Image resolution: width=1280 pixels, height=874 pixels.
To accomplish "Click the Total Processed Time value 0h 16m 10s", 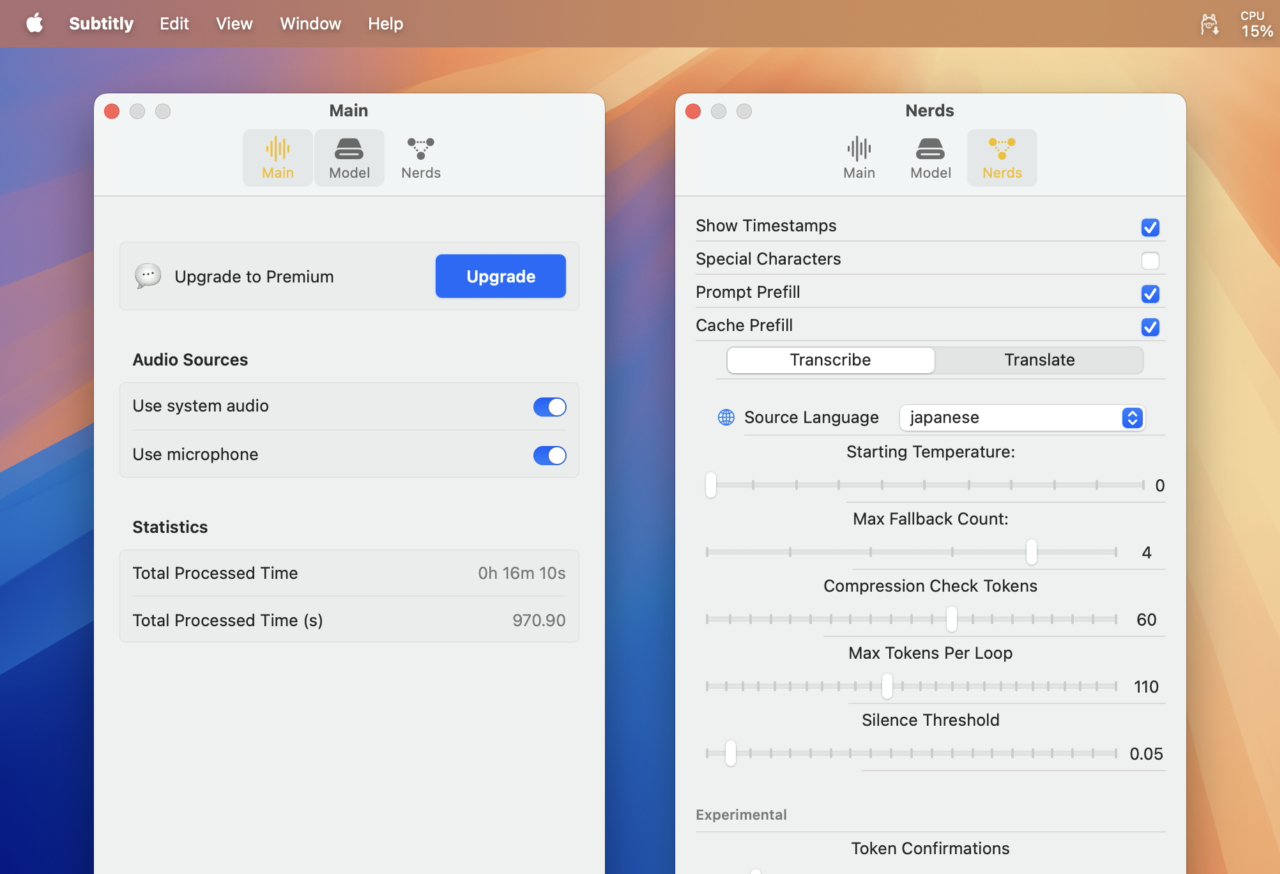I will click(522, 573).
